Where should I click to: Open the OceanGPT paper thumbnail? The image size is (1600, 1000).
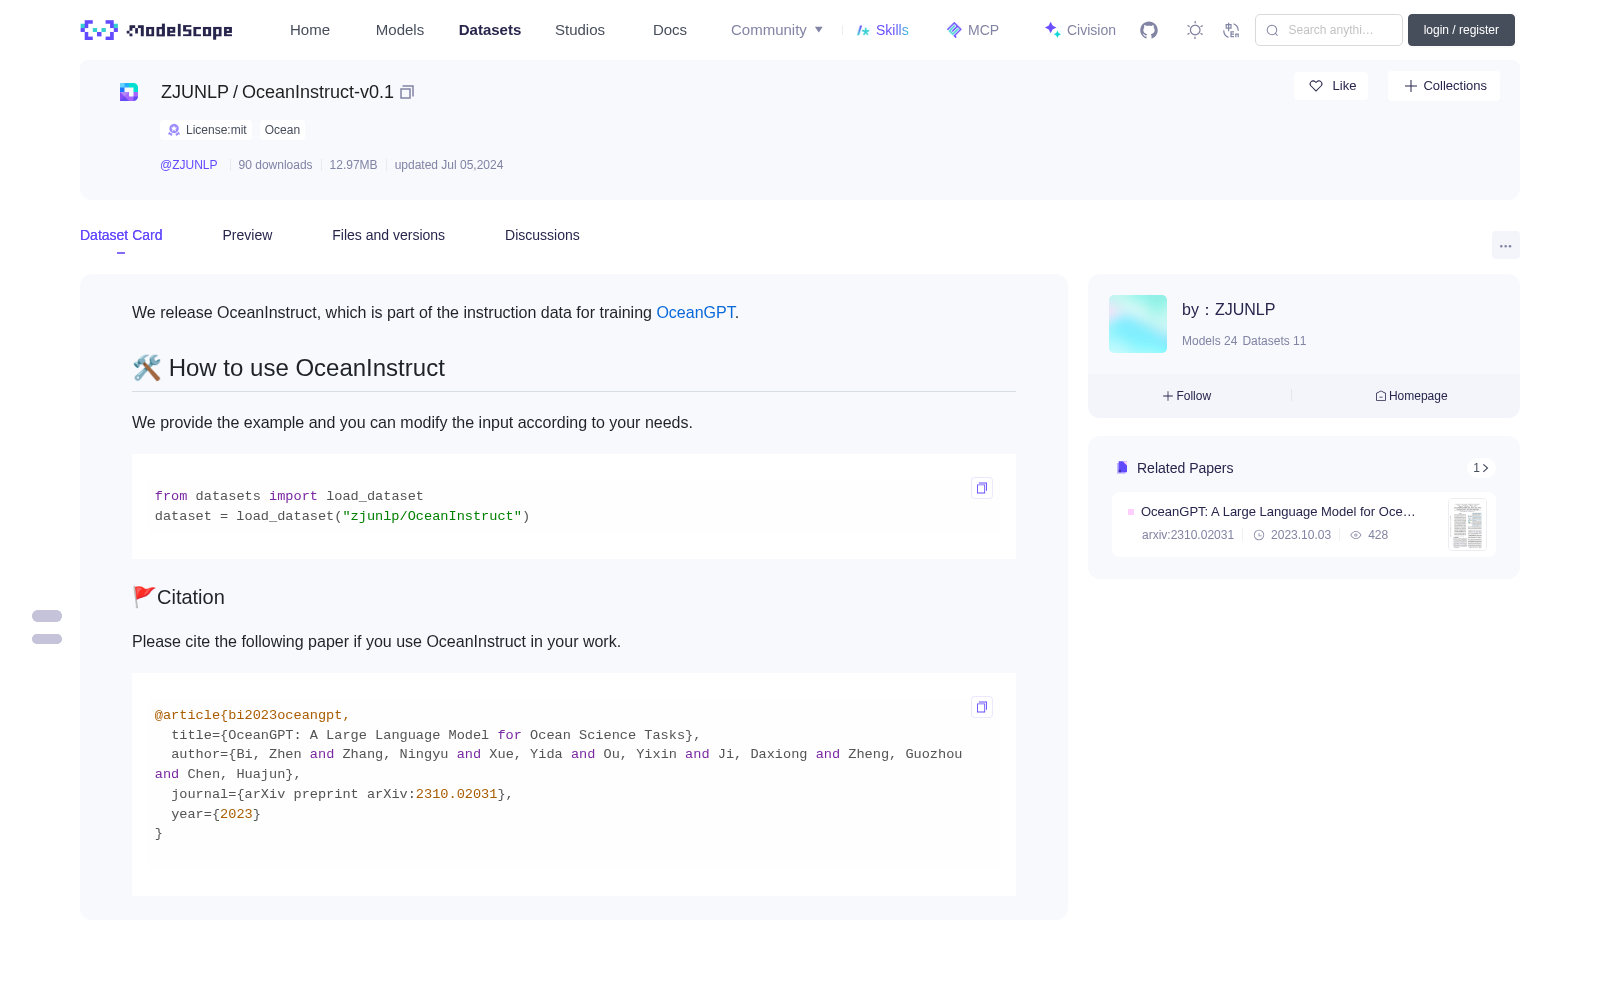click(x=1467, y=524)
